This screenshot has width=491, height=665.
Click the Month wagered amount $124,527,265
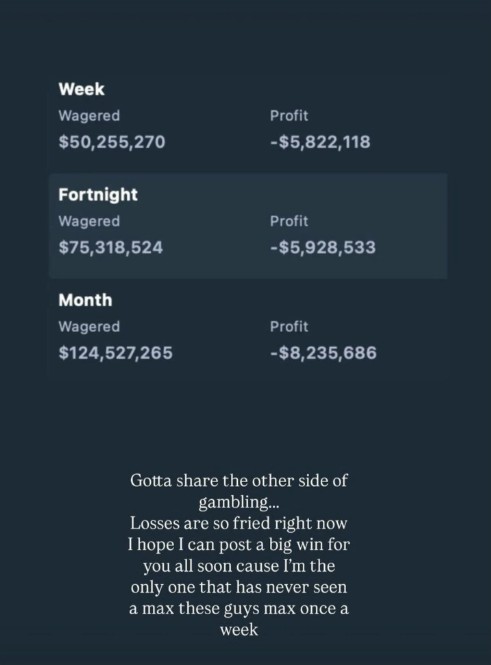click(116, 353)
